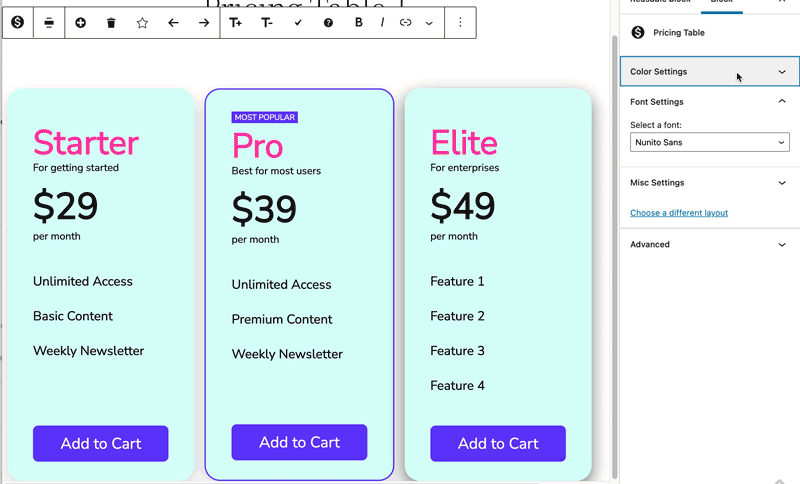Open the block alignment options
Screen dimensions: 800x484
pos(49,22)
